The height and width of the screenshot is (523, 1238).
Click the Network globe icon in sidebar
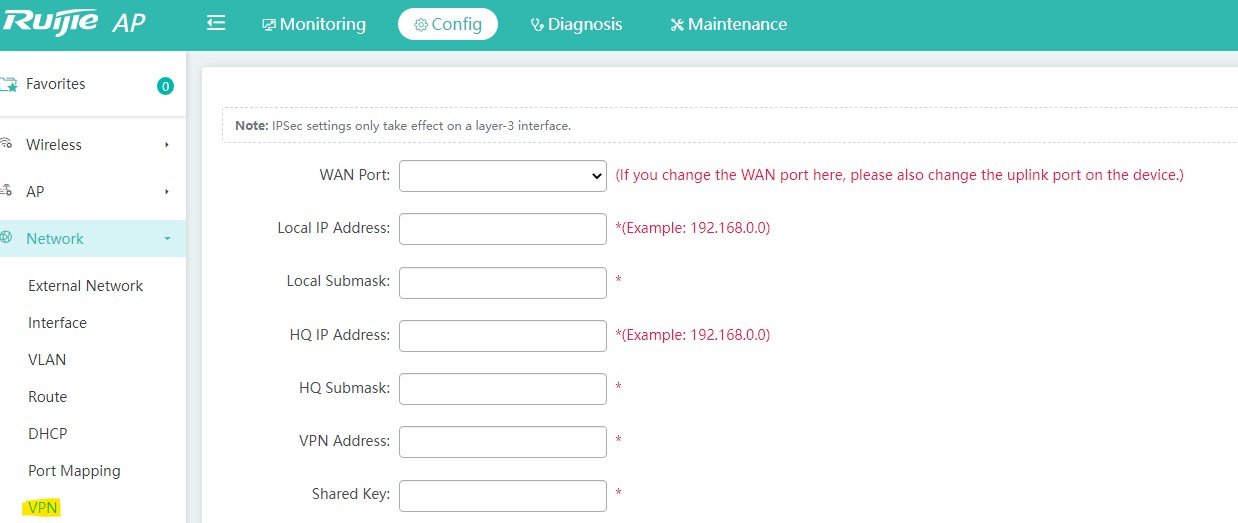tap(7, 238)
